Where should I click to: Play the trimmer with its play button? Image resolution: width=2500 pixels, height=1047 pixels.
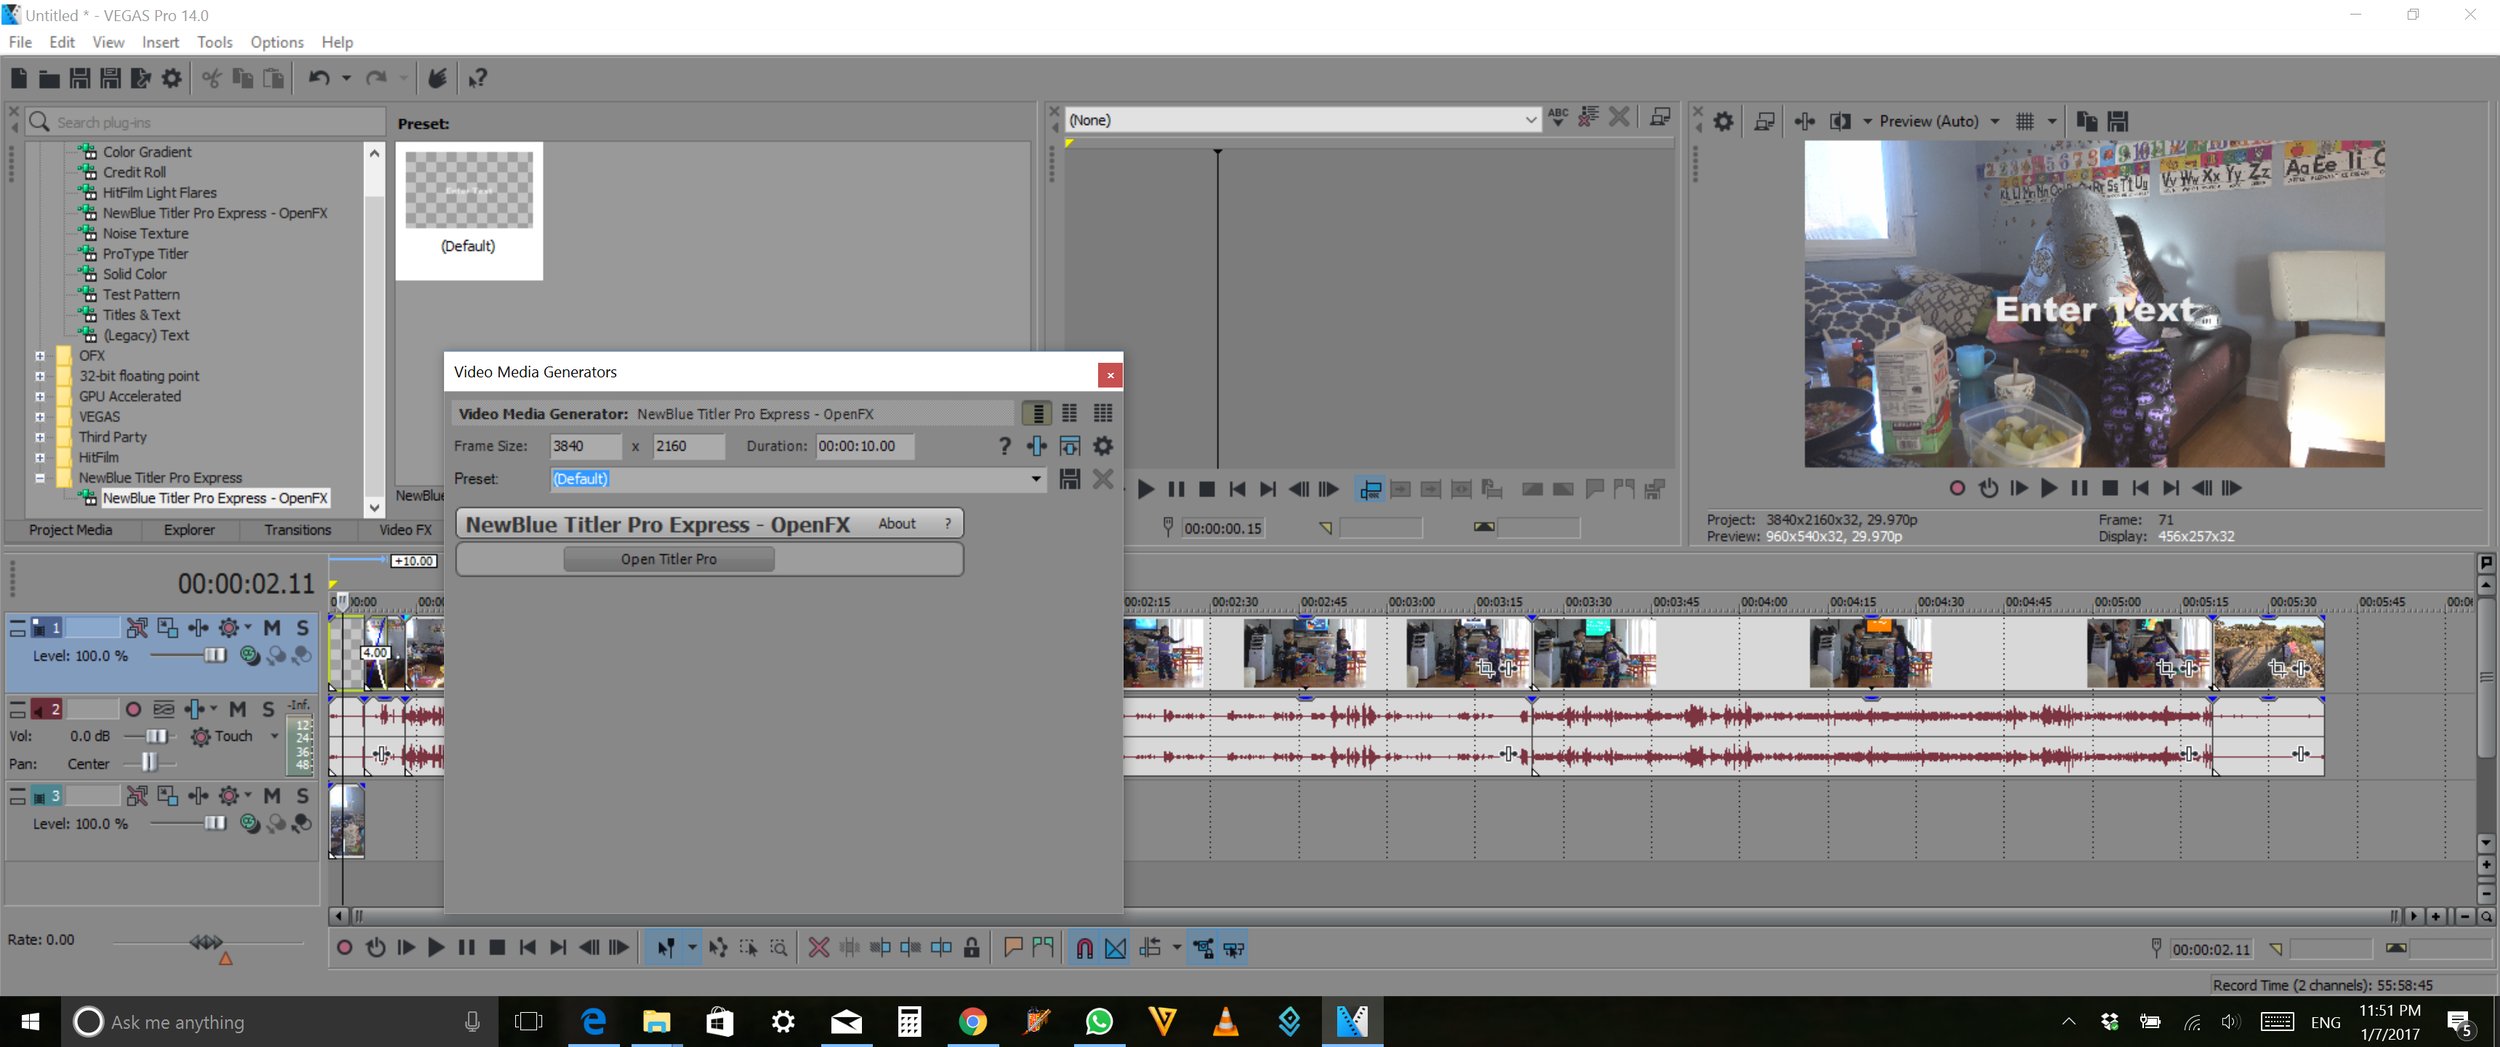coord(1146,489)
